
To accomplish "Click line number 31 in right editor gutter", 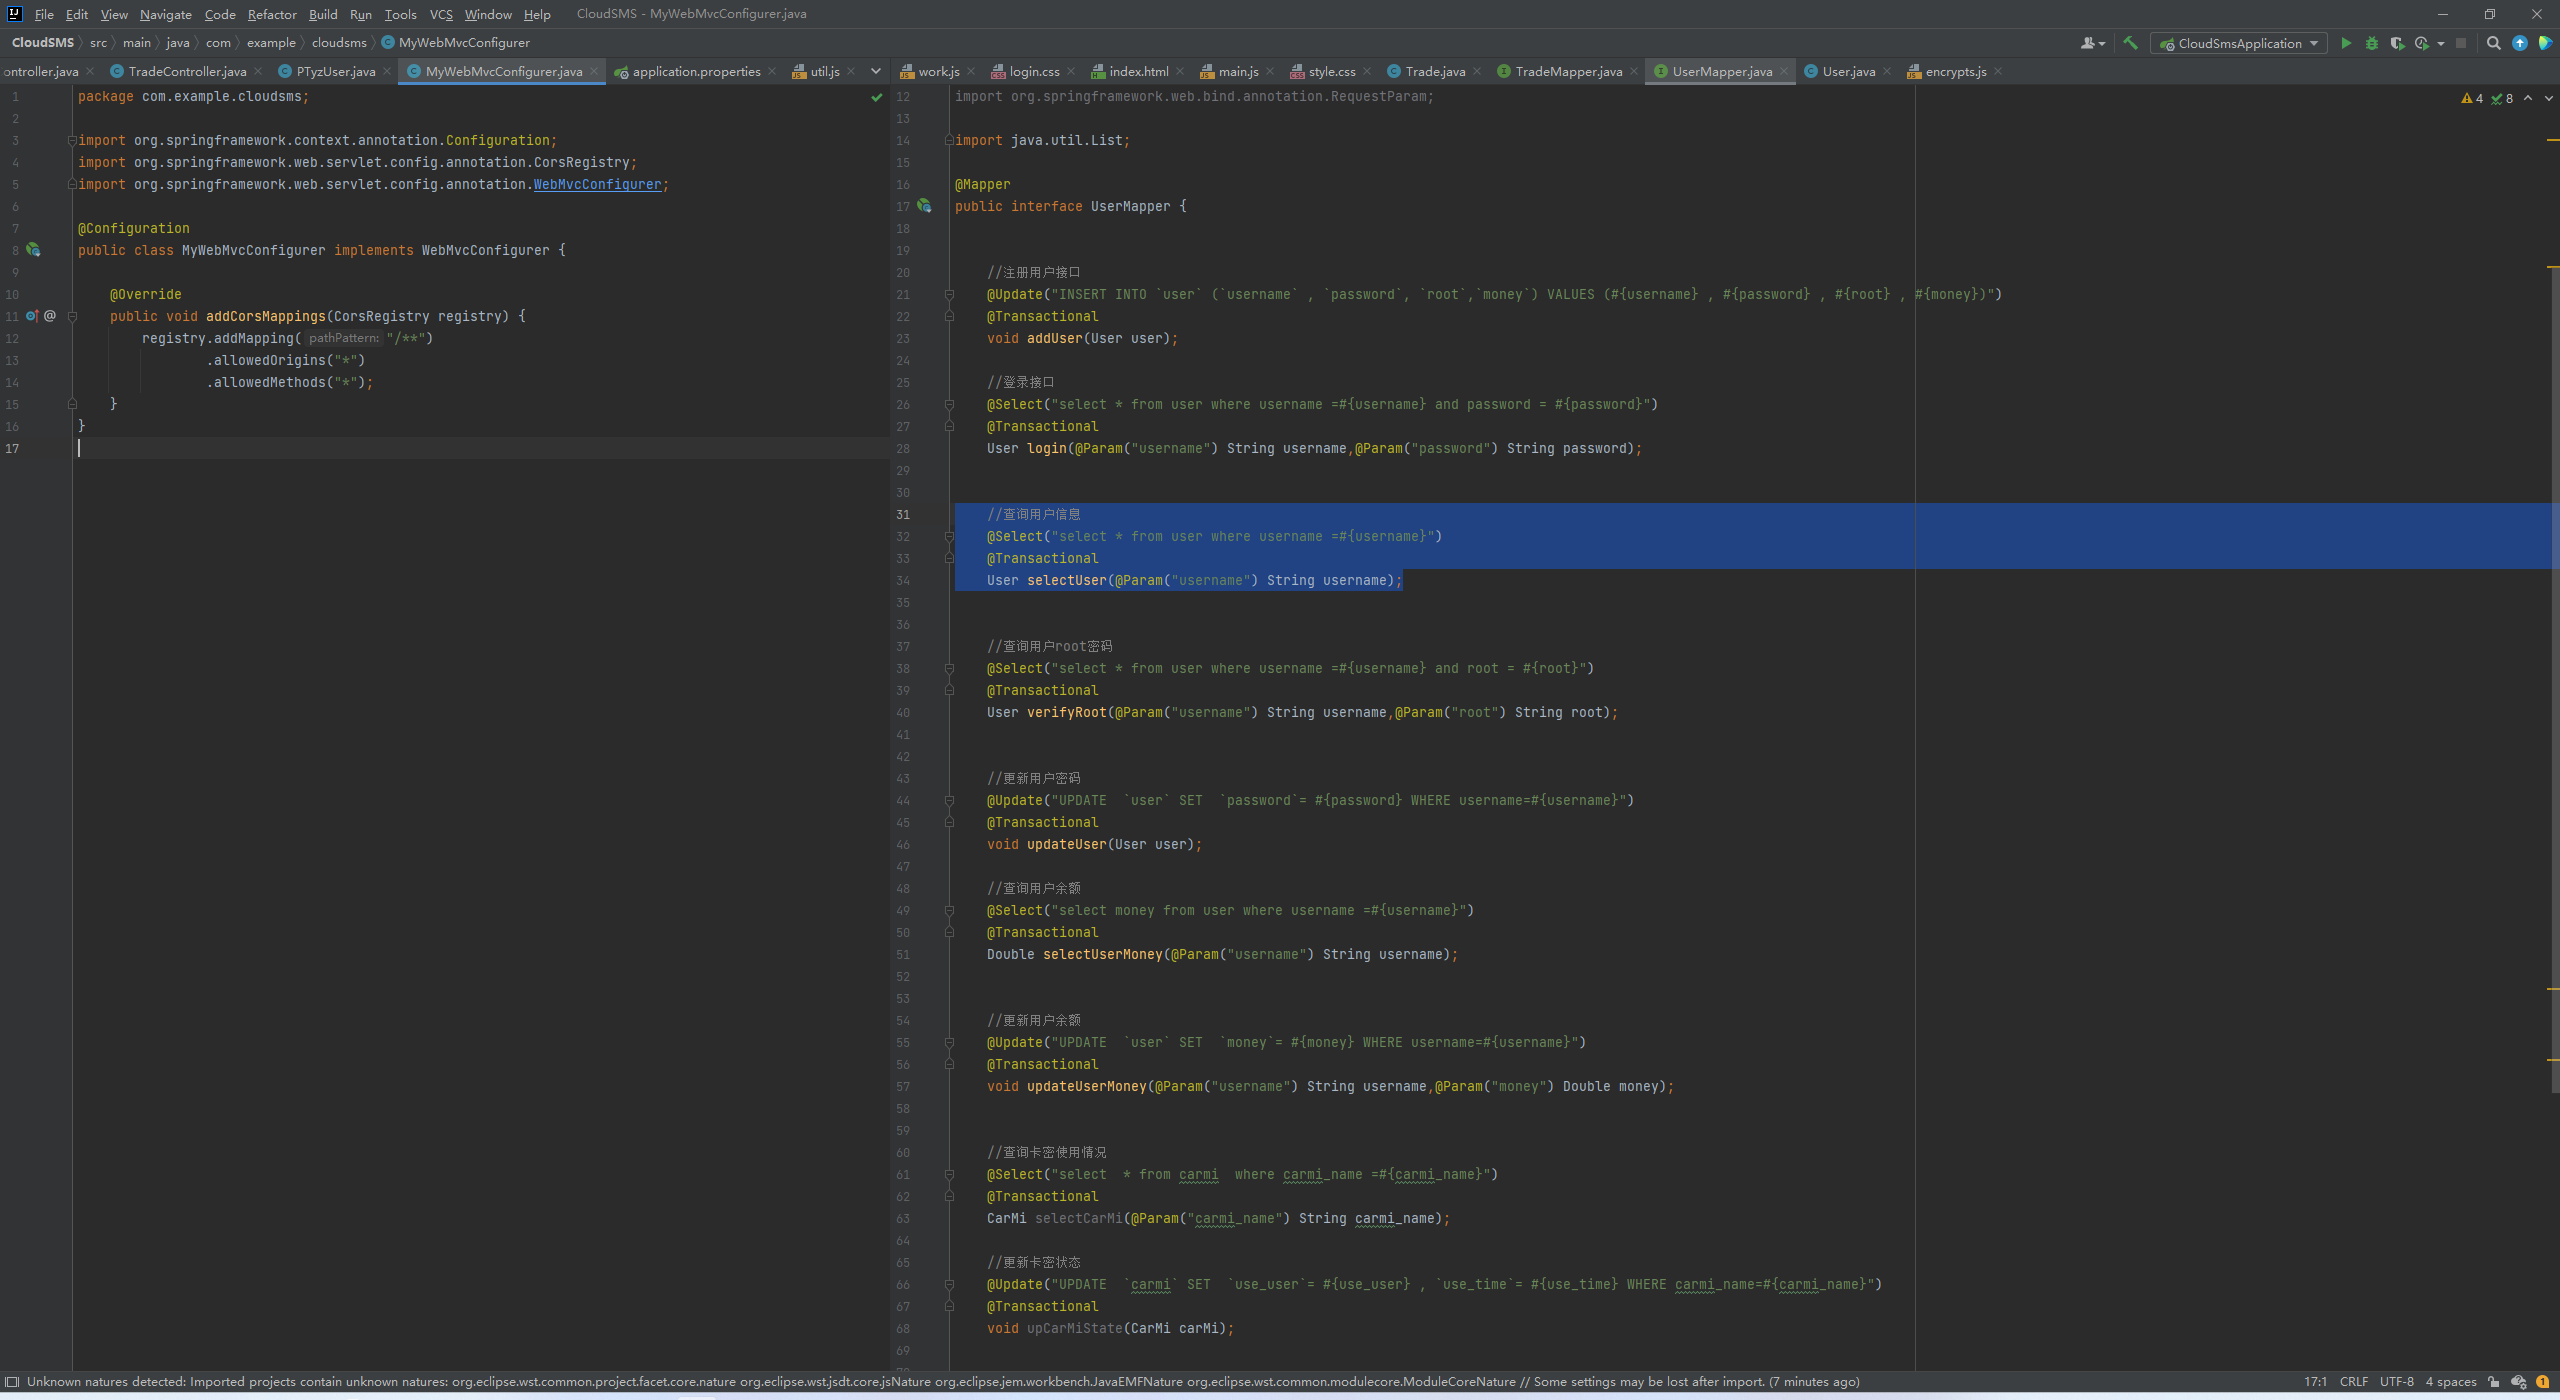I will point(903,514).
